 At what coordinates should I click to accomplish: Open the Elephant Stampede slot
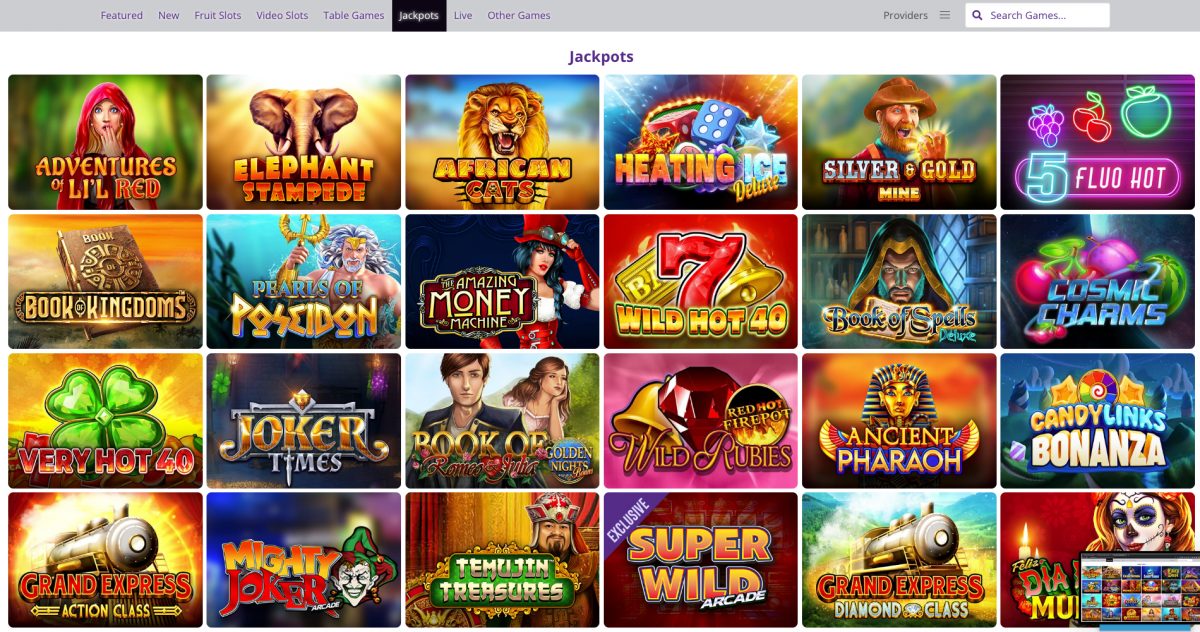[x=304, y=142]
